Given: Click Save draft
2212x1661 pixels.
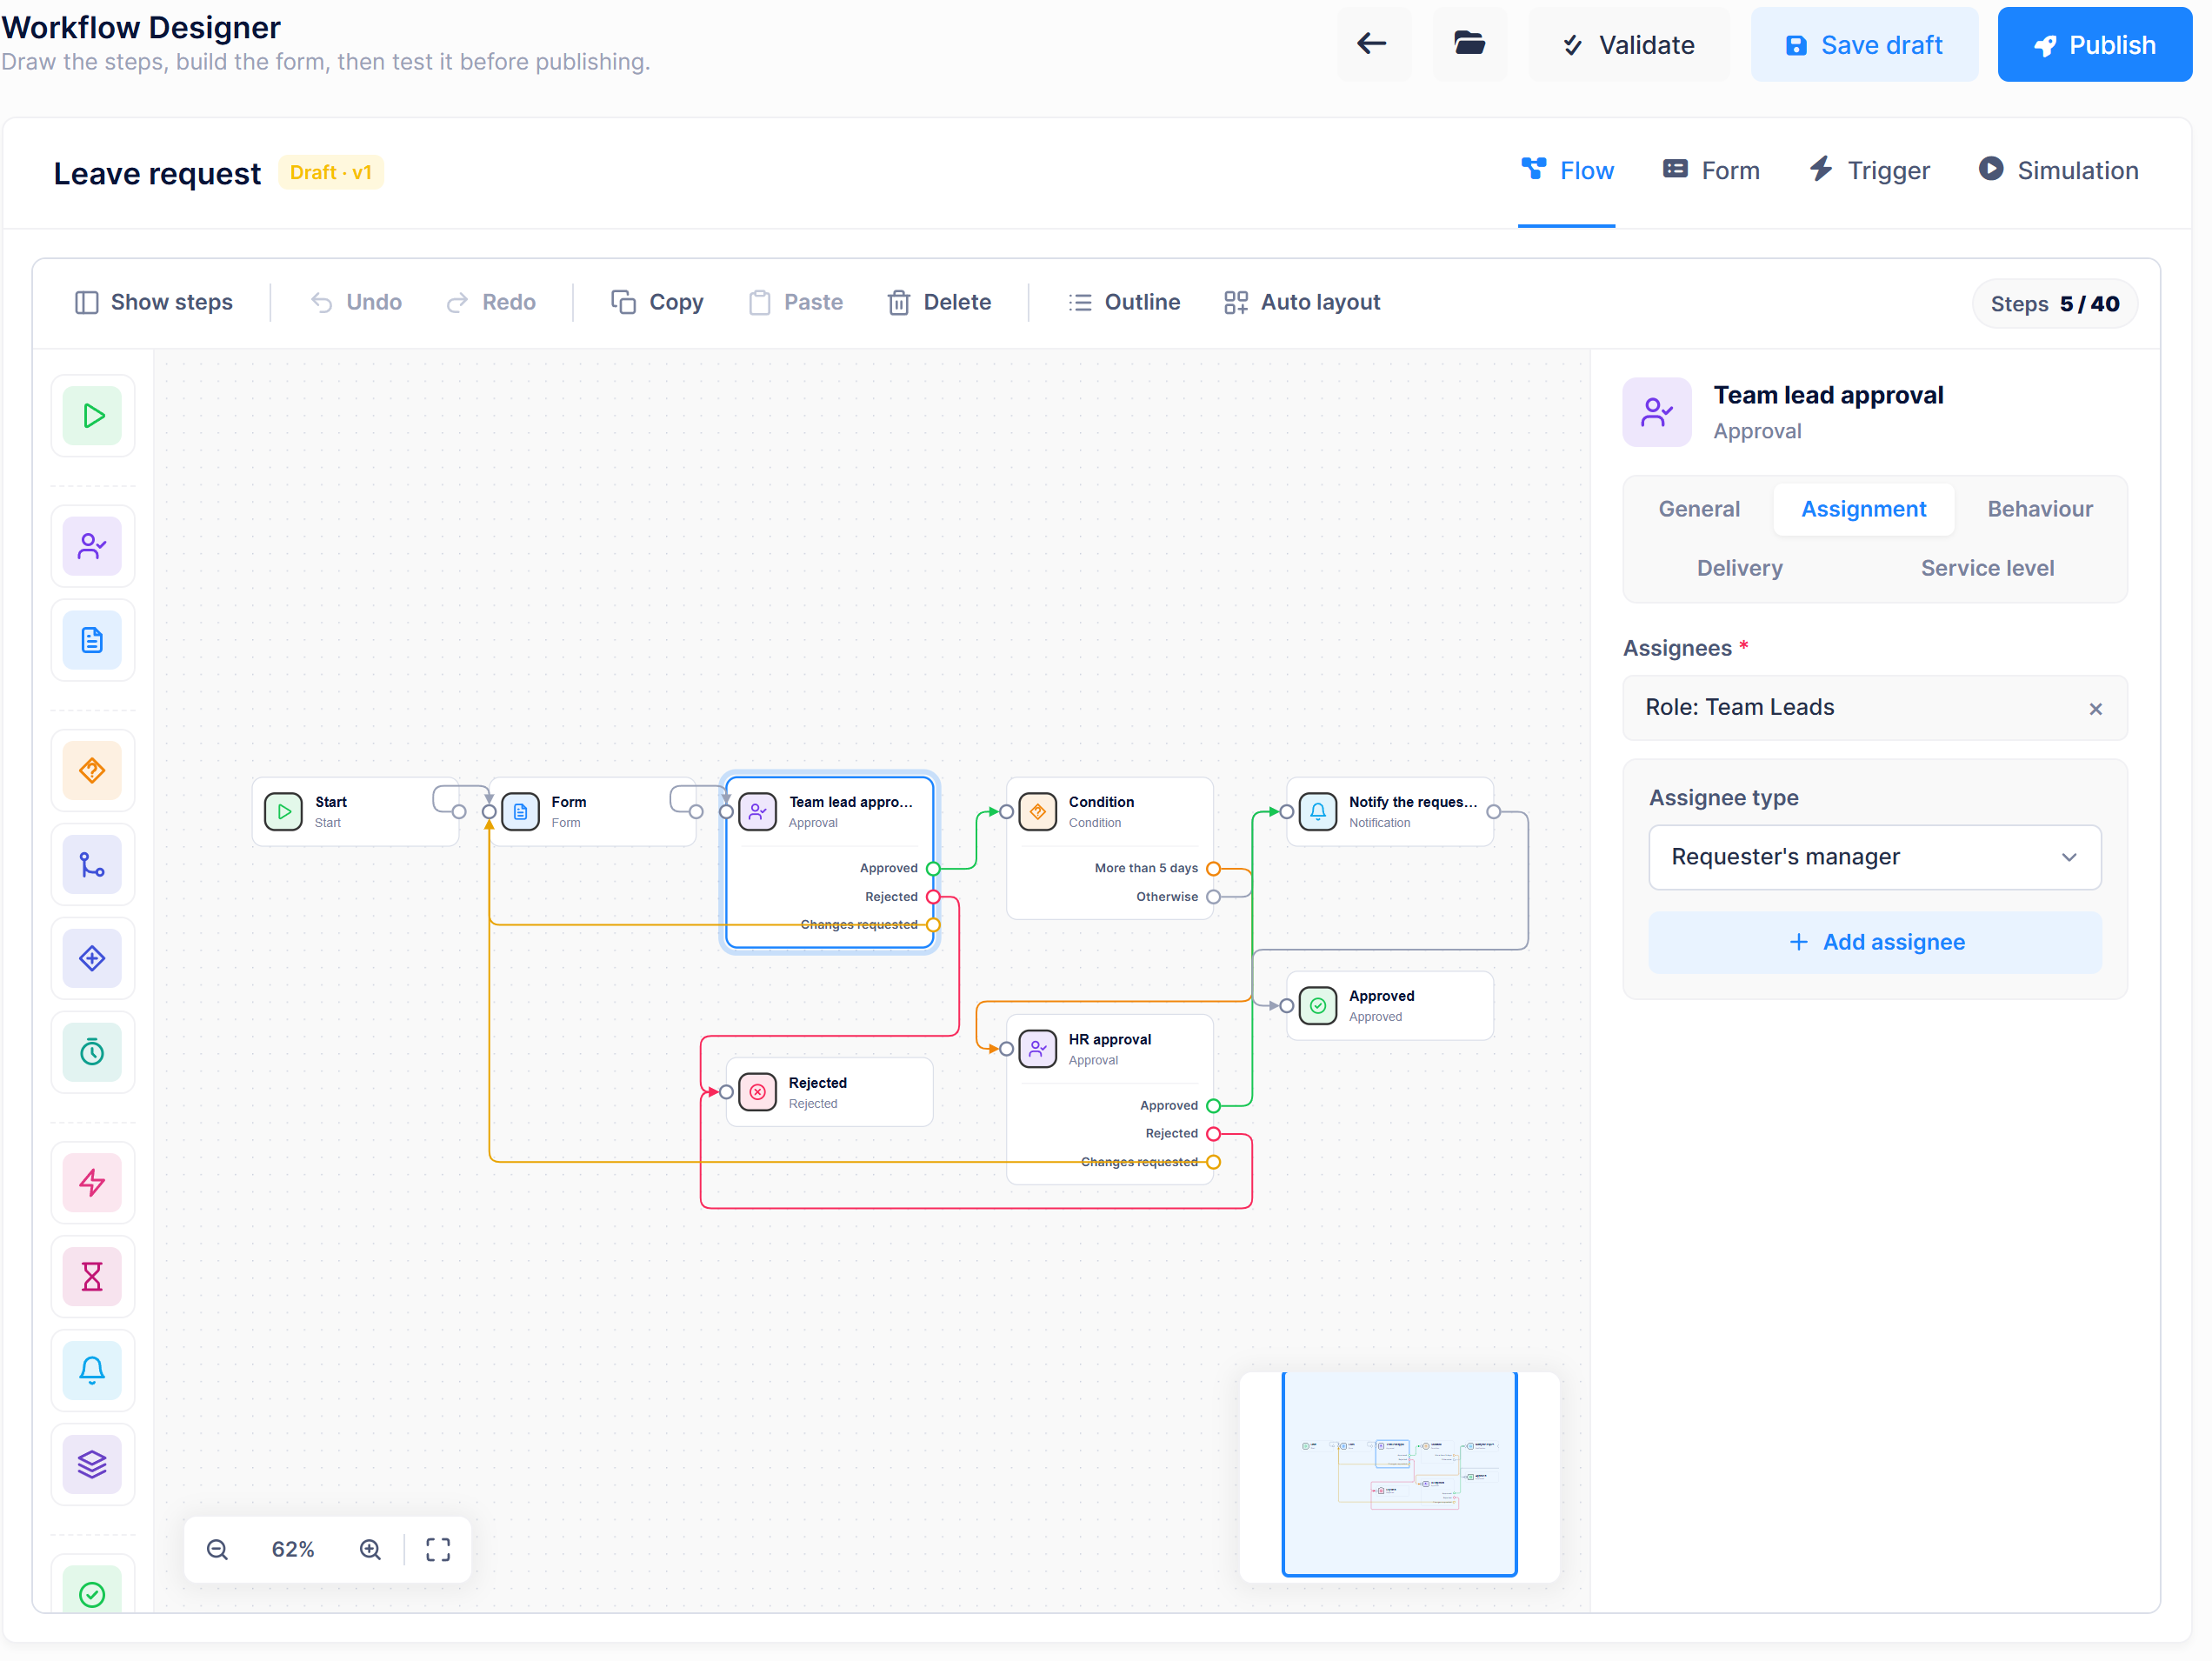Looking at the screenshot, I should pyautogui.click(x=1864, y=44).
